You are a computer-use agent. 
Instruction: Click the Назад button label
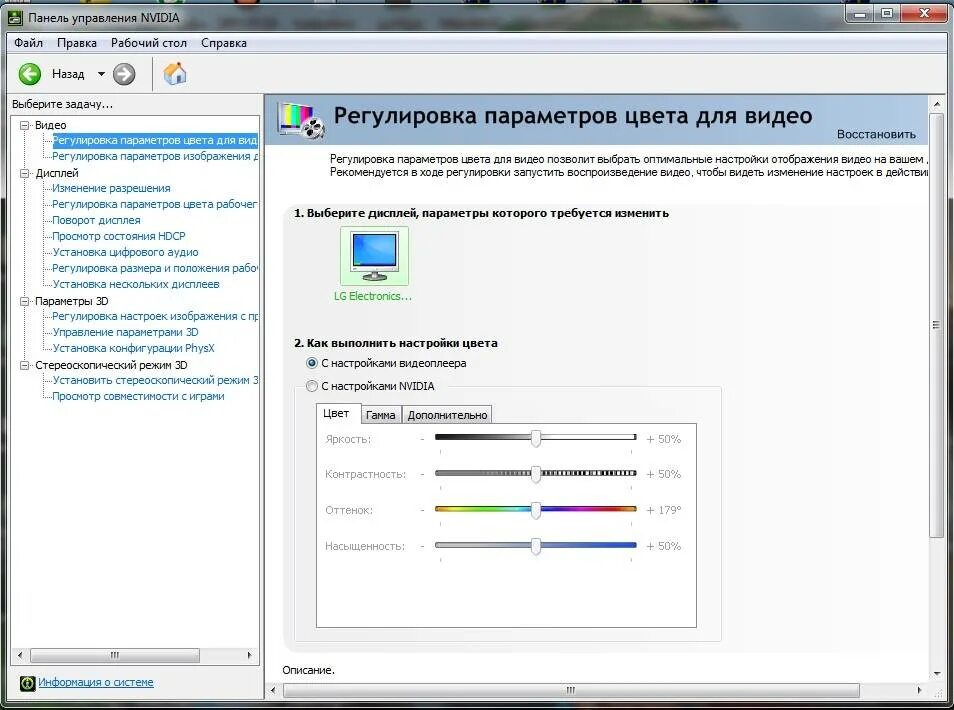click(x=68, y=74)
